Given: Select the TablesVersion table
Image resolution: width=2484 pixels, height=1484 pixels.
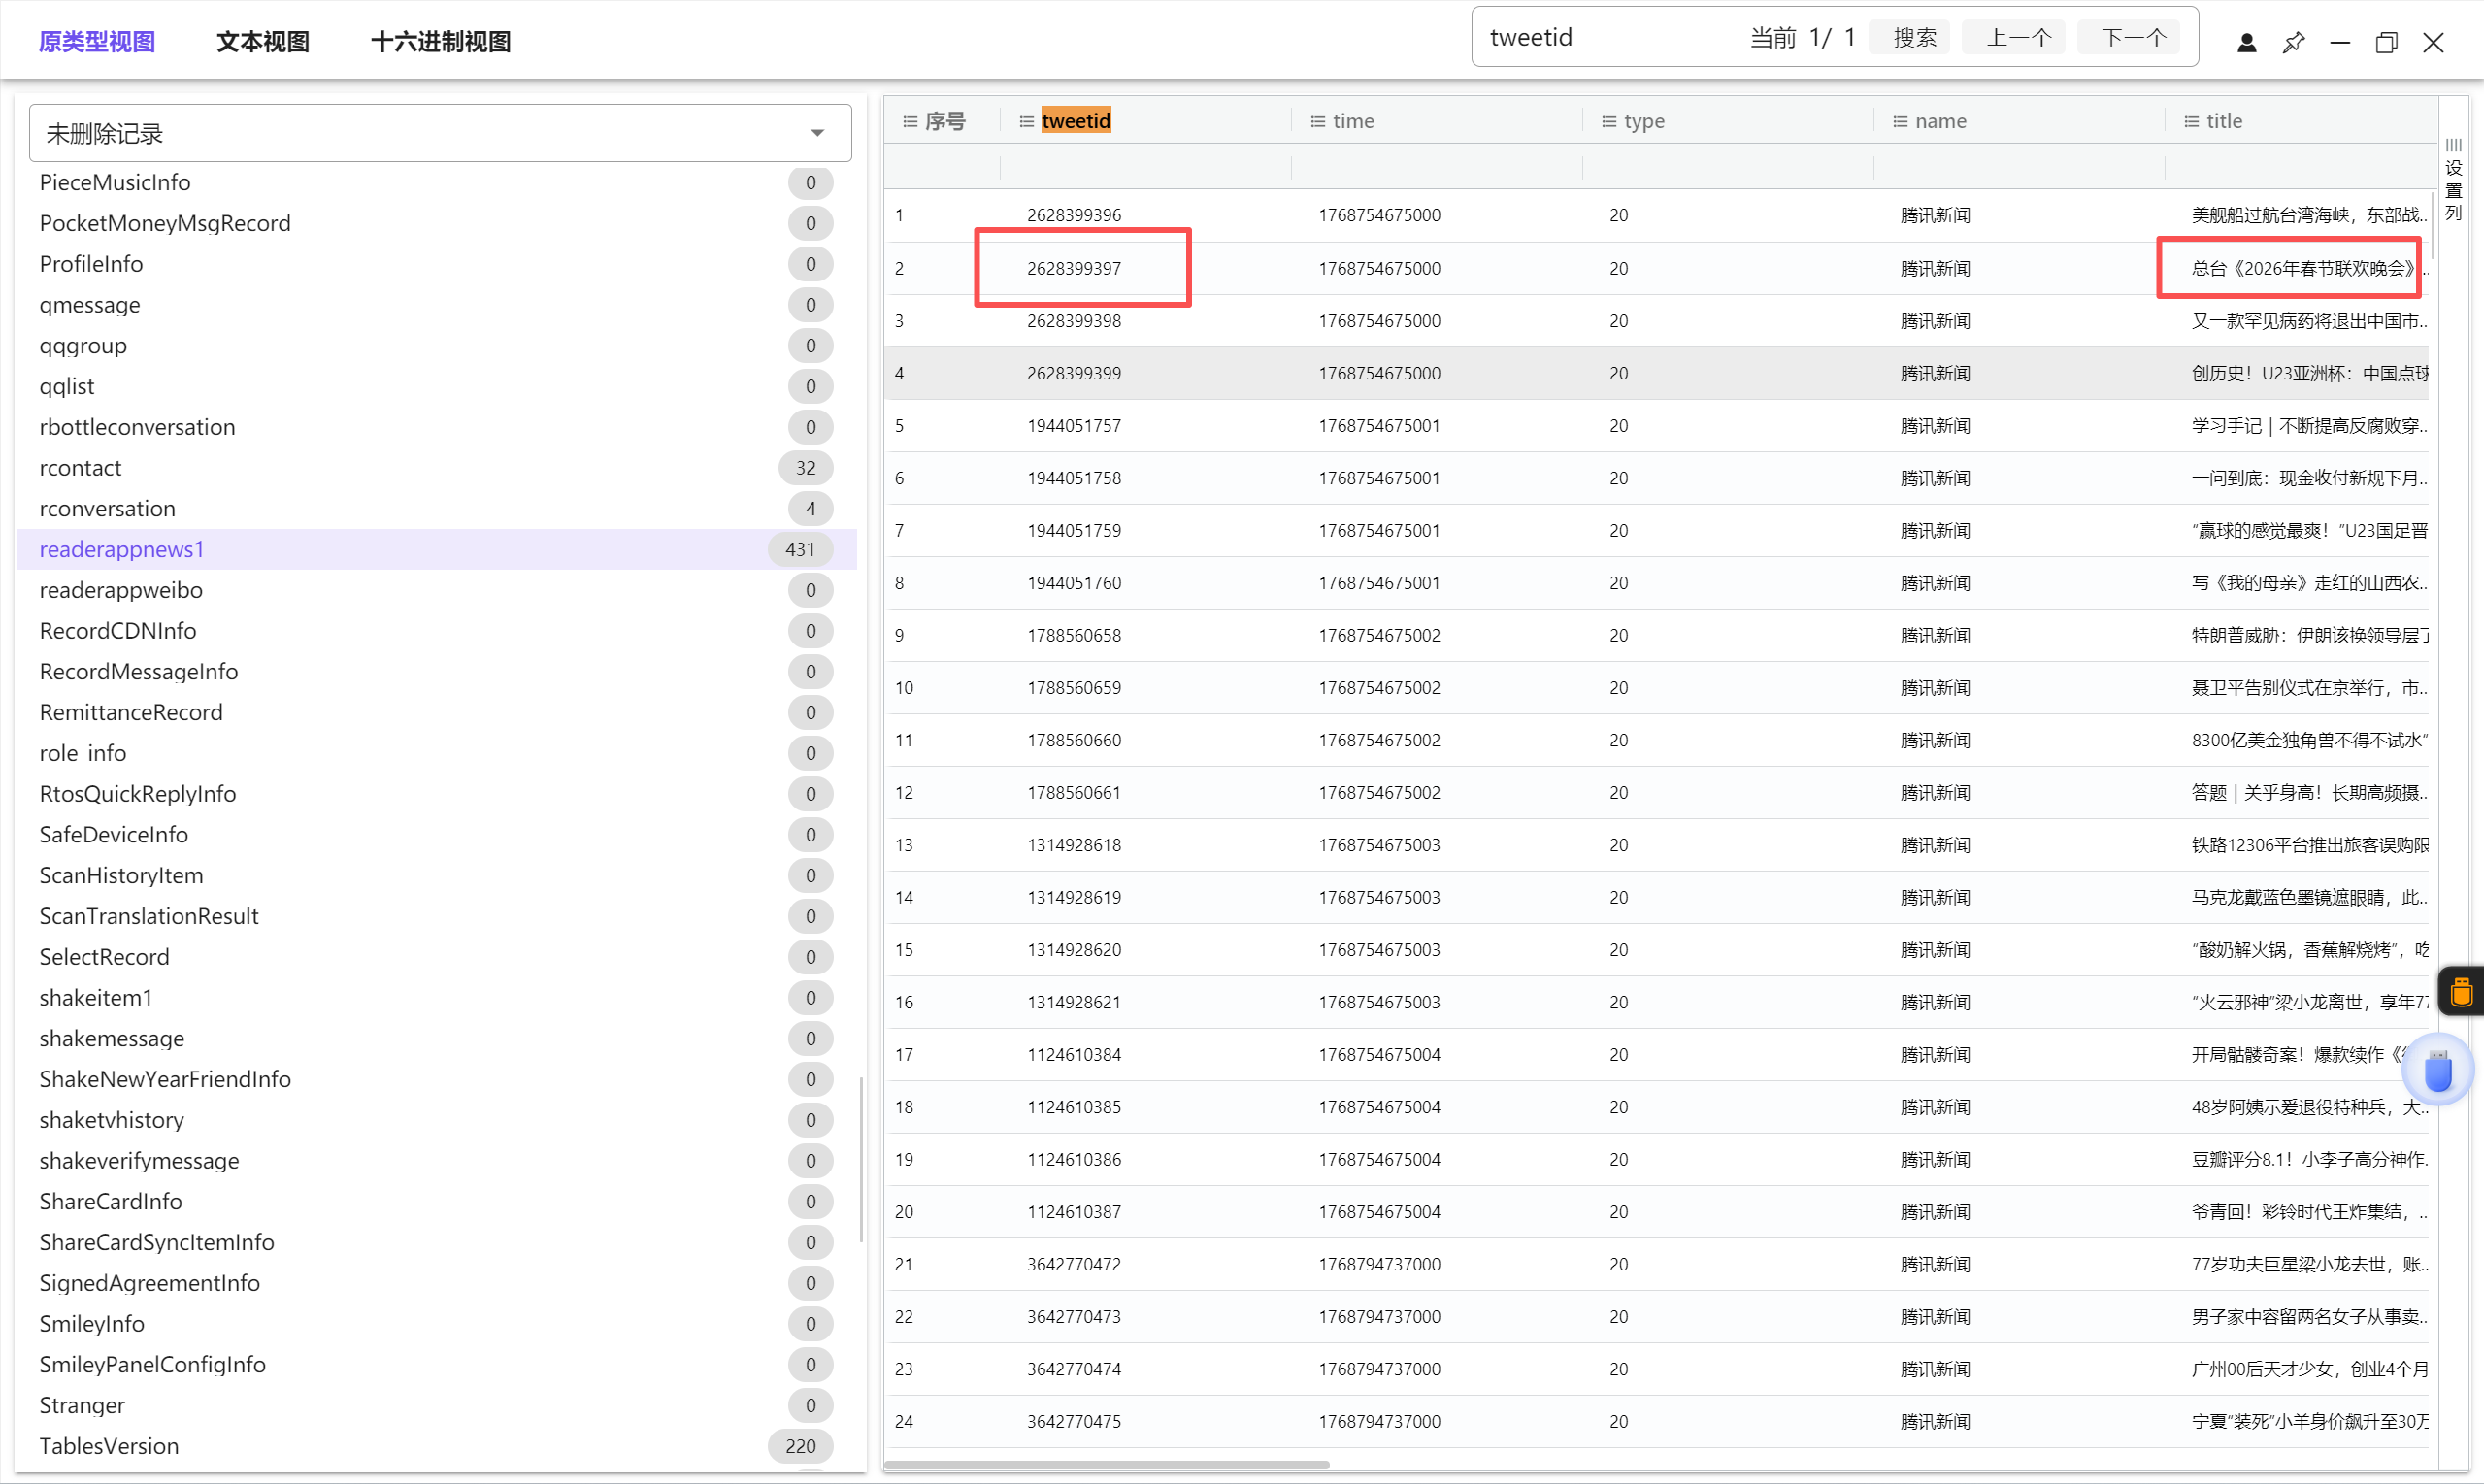Looking at the screenshot, I should click(436, 1446).
